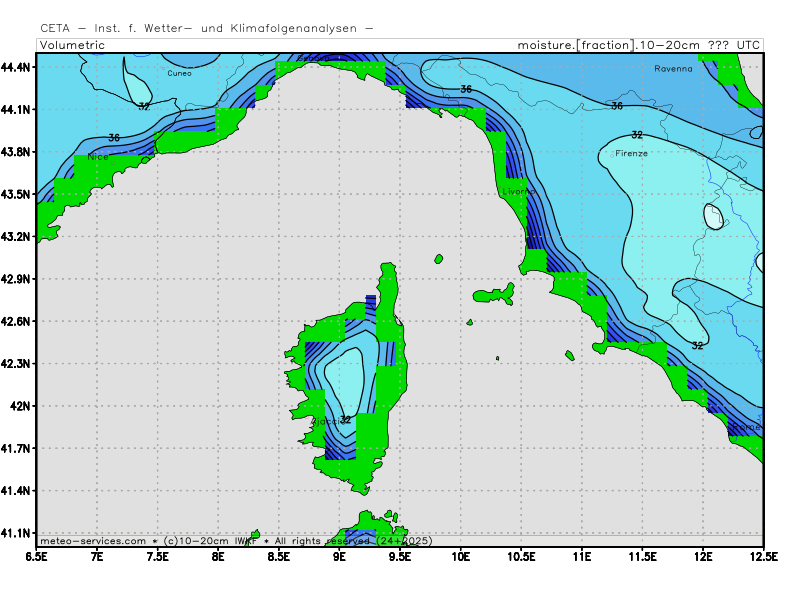Click the 6.5E longitude axis label
The image size is (800, 600).
[x=37, y=555]
